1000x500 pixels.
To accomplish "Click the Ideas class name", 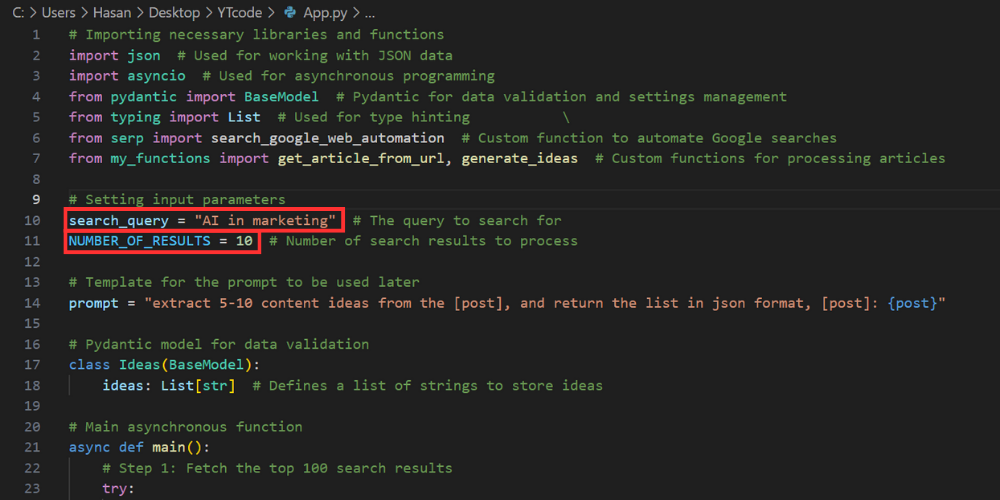I will pyautogui.click(x=135, y=365).
